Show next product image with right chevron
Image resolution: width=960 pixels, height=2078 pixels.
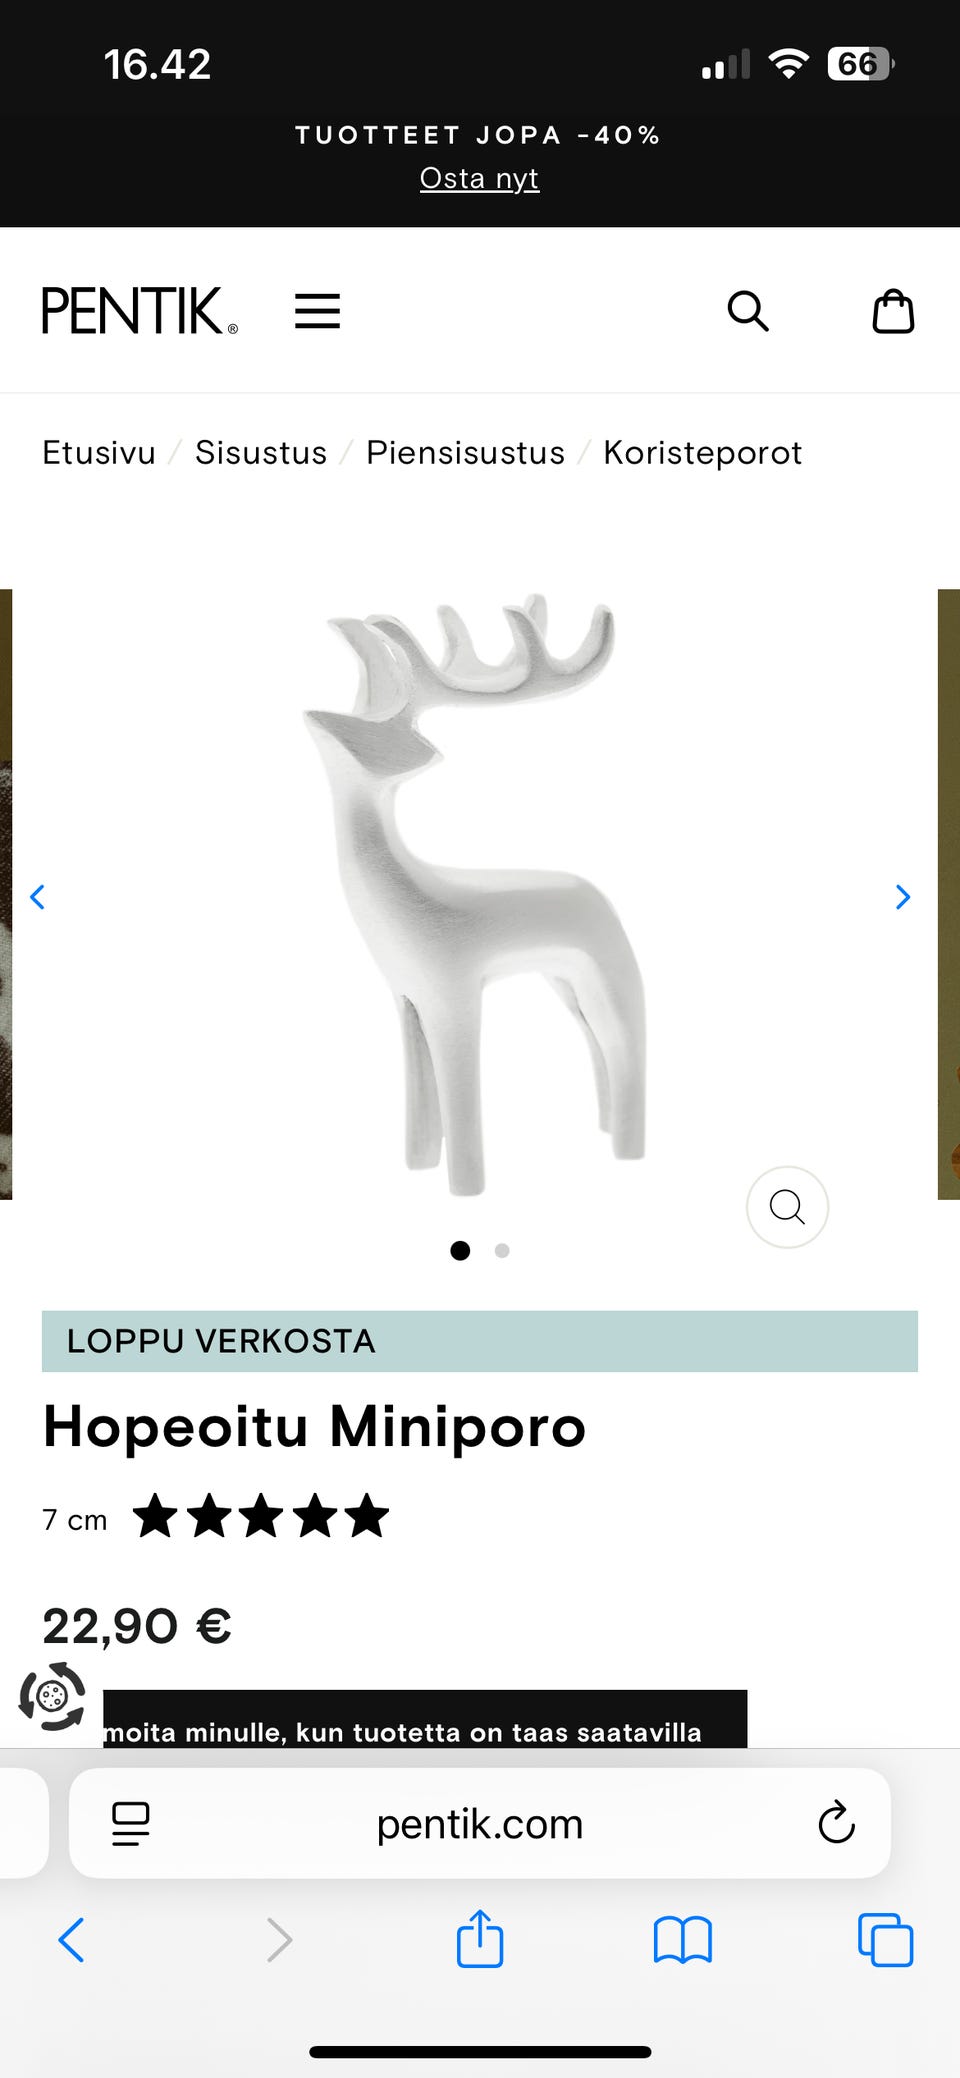pos(903,897)
